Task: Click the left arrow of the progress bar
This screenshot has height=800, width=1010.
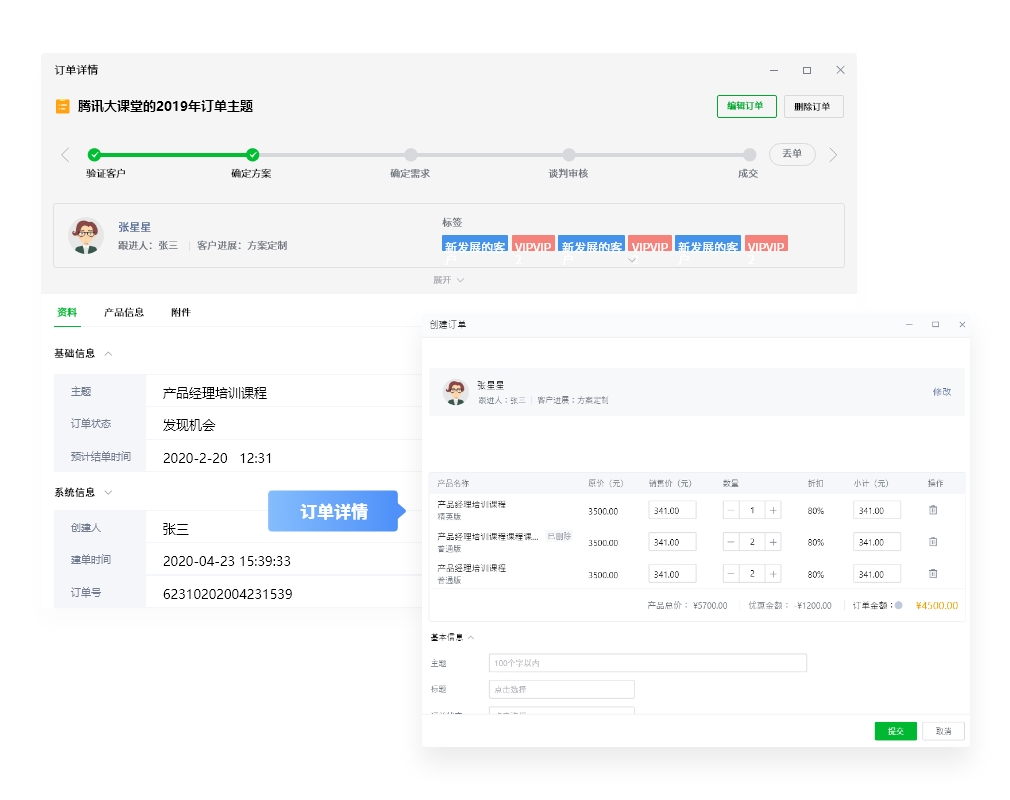Action: [65, 155]
